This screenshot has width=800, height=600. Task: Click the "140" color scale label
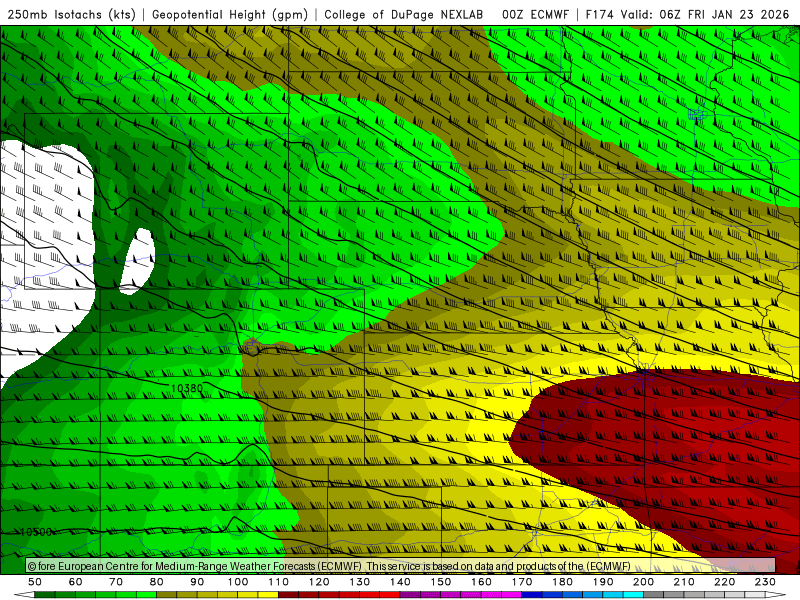[x=400, y=582]
